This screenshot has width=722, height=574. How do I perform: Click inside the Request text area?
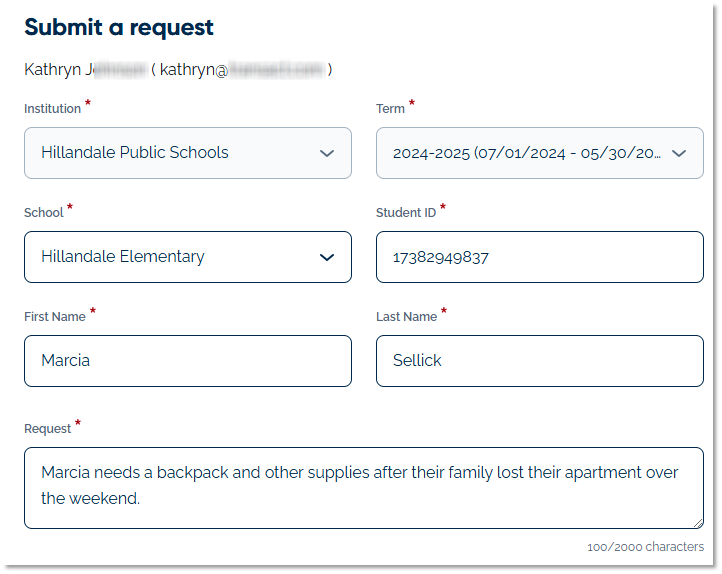pyautogui.click(x=363, y=487)
